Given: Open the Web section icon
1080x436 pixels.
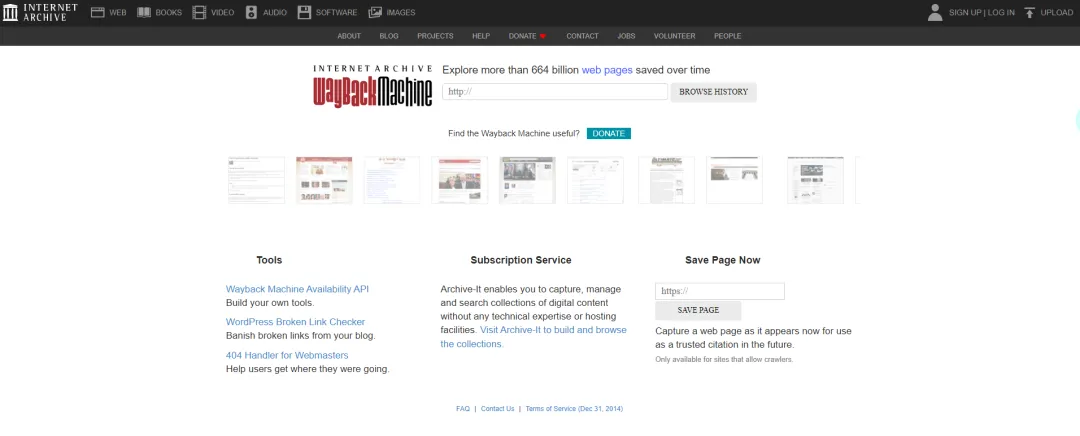Looking at the screenshot, I should pyautogui.click(x=97, y=12).
